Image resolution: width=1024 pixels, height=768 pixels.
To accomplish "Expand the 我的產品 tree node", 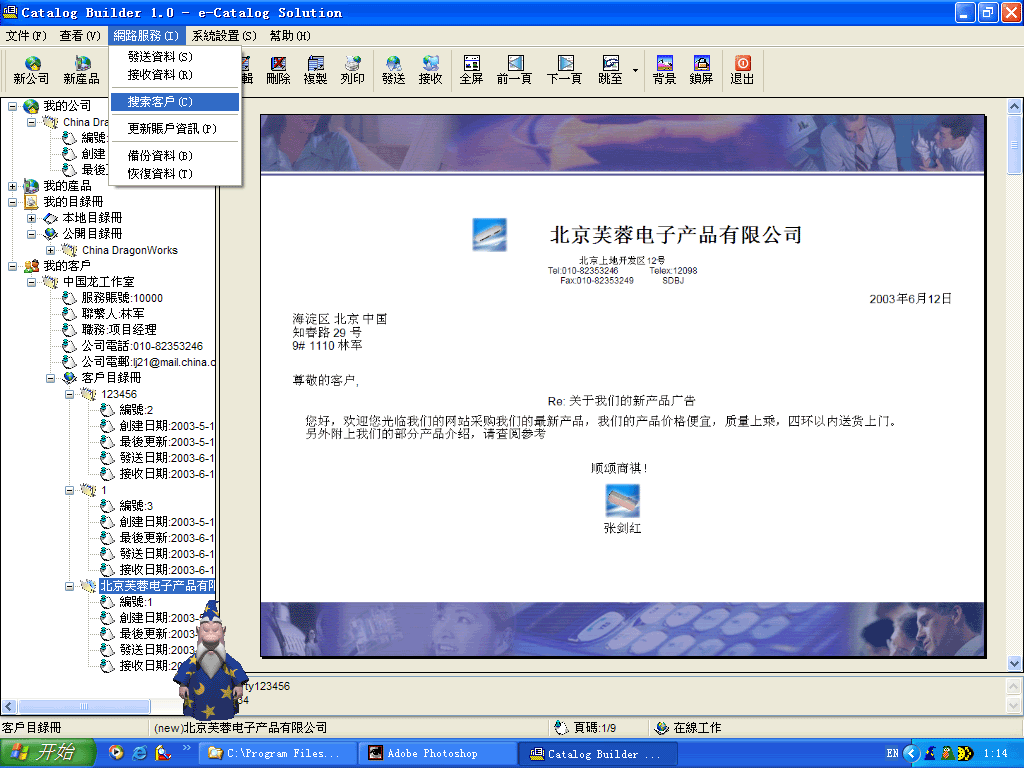I will (x=12, y=186).
